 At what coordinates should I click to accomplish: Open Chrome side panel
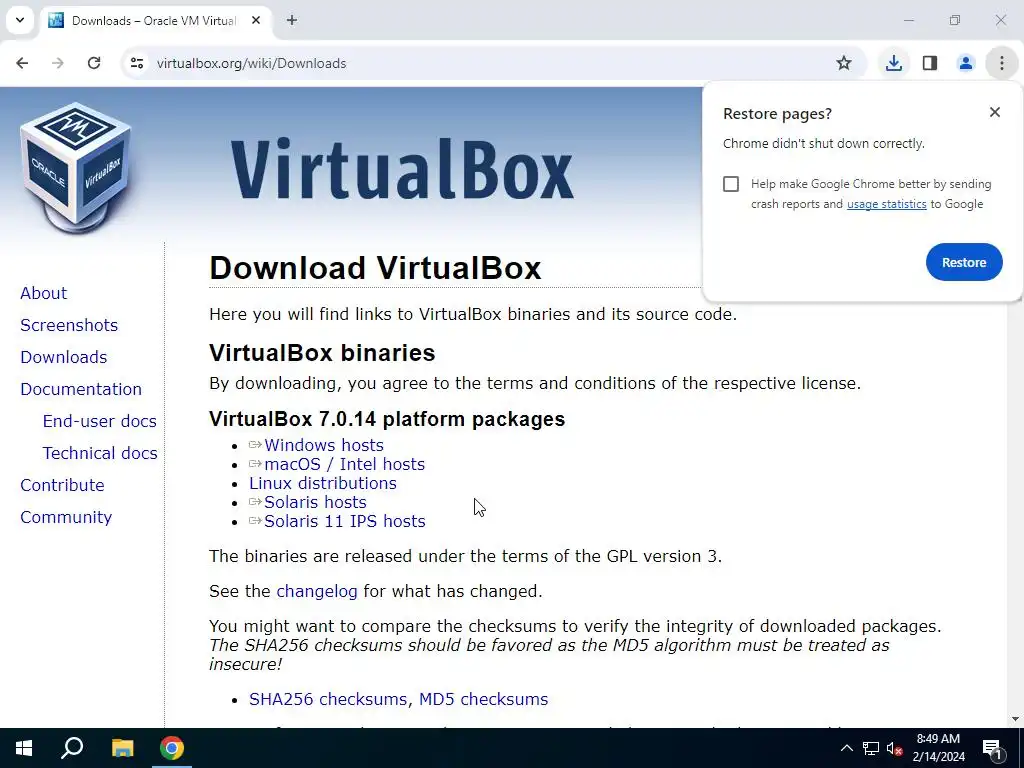tap(930, 63)
